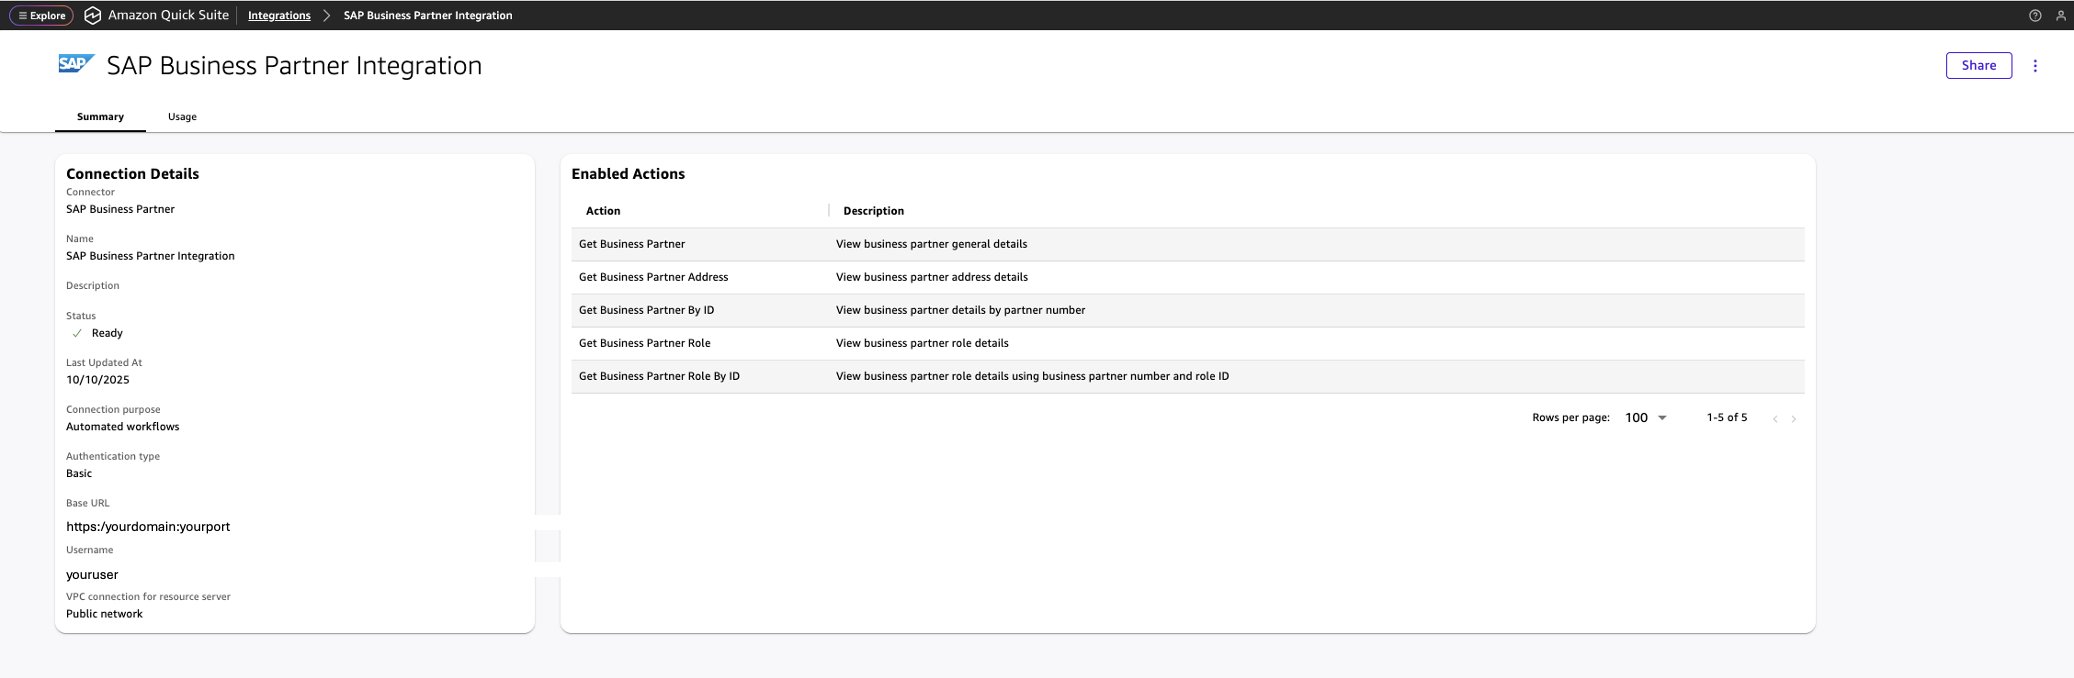This screenshot has height=678, width=2074.
Task: Click the SAP logo icon
Action: [76, 65]
